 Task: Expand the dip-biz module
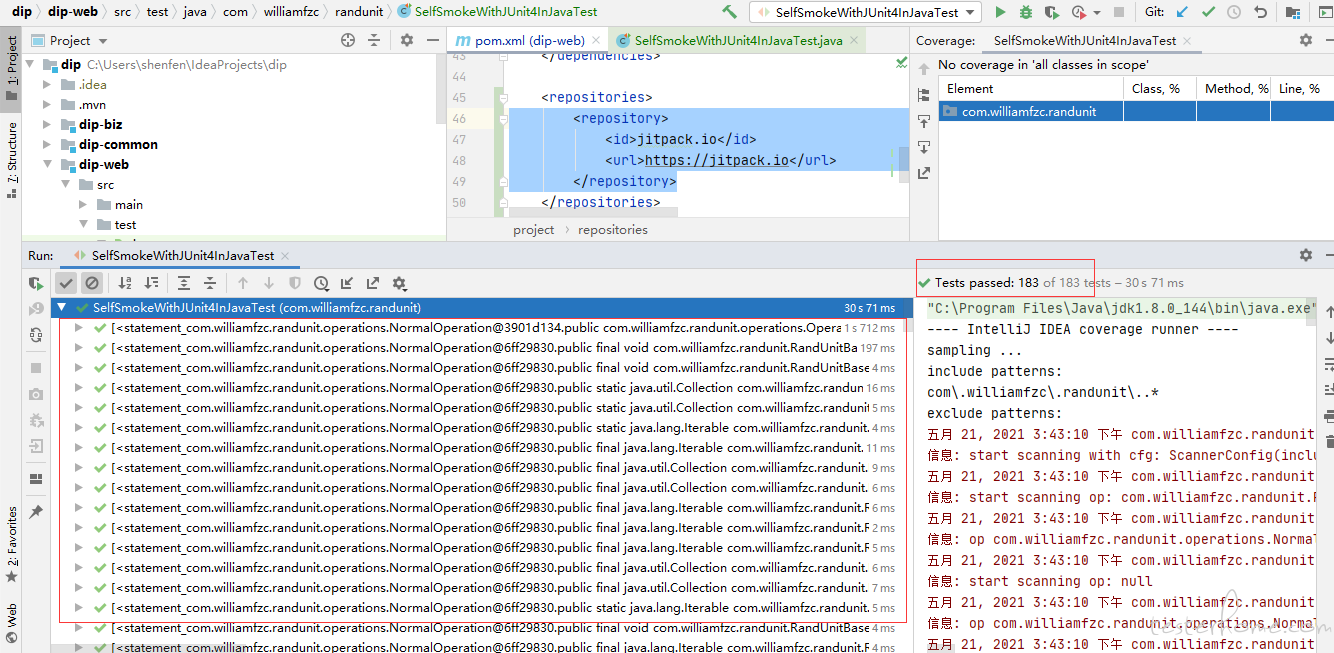pos(47,125)
